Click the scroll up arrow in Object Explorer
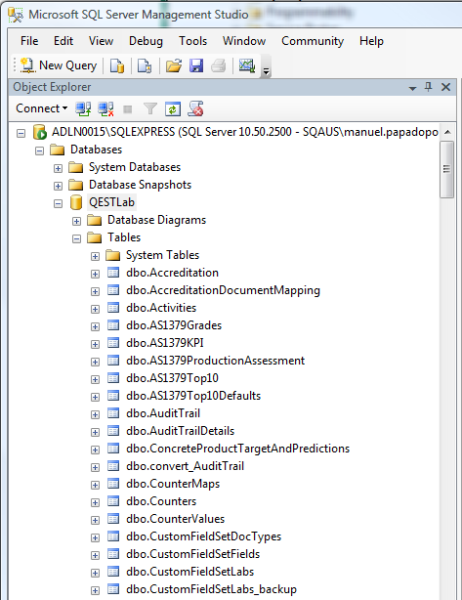 pyautogui.click(x=447, y=132)
